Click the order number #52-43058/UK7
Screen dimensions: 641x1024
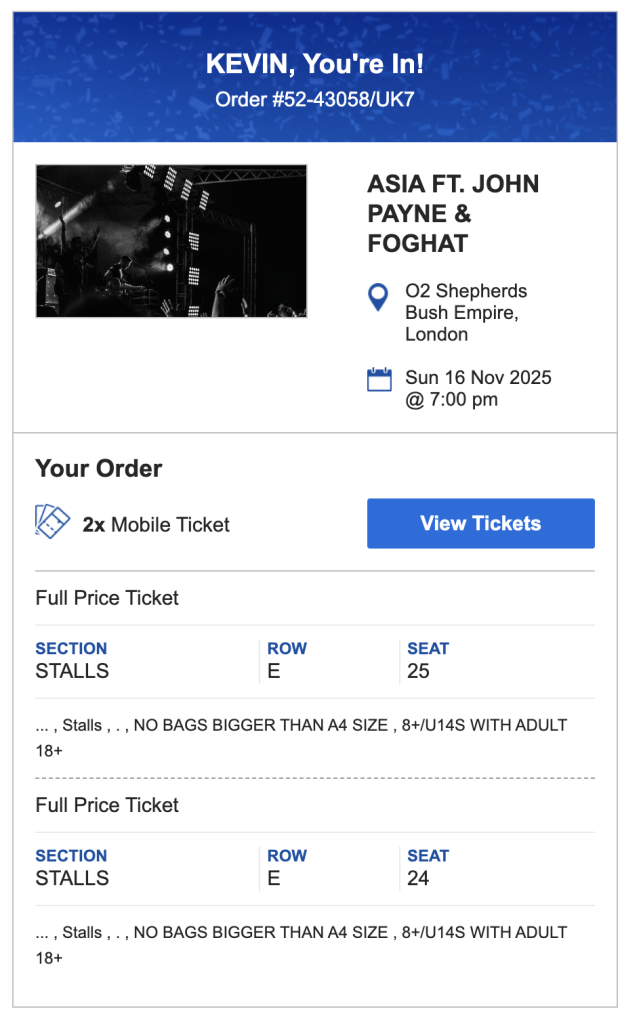point(314,99)
